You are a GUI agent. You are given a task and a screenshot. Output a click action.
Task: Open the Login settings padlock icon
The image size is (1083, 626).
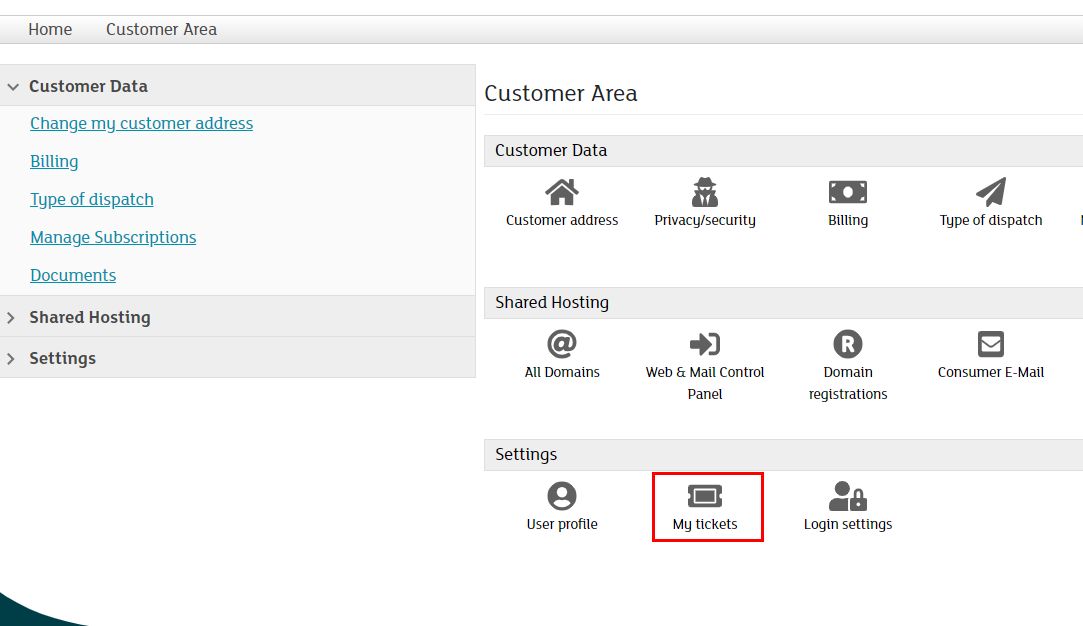click(848, 496)
